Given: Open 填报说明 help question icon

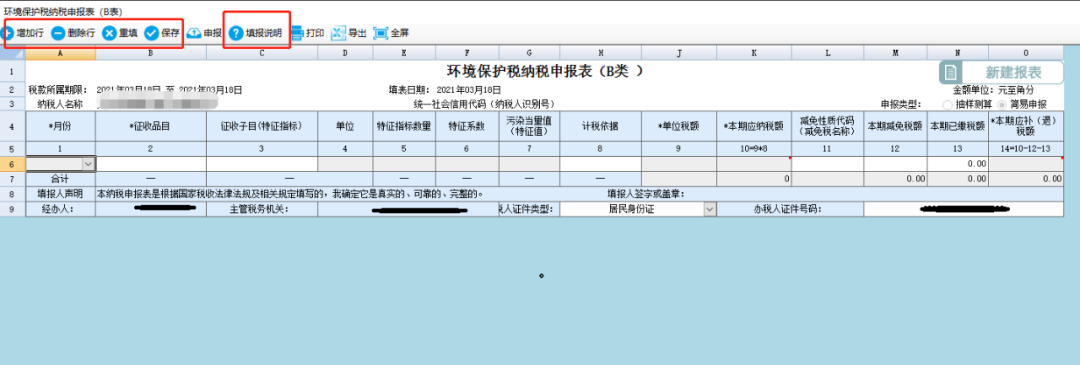Looking at the screenshot, I should [x=236, y=33].
